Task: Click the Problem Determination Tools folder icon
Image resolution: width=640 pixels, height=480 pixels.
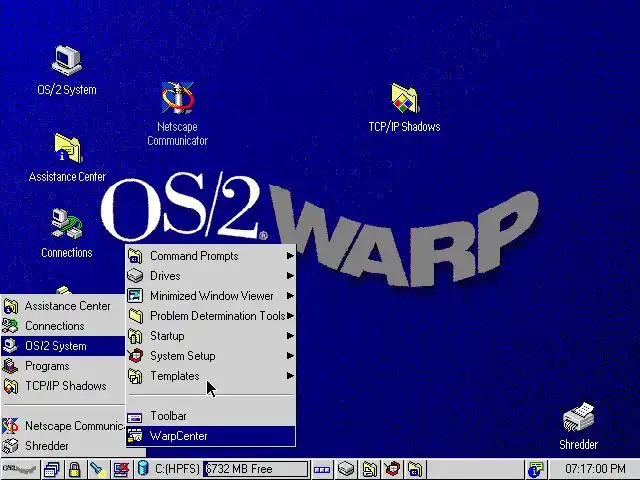Action: coord(136,316)
